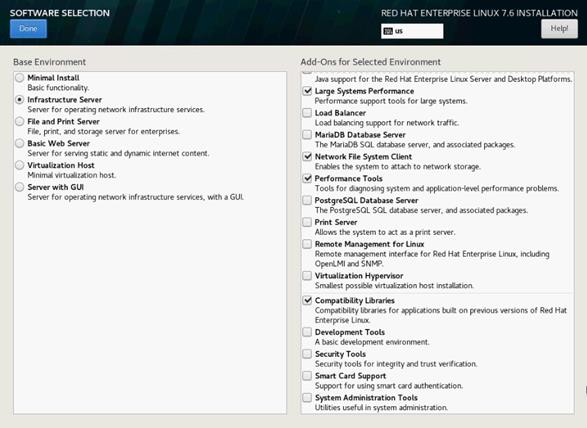Image resolution: width=587 pixels, height=428 pixels.
Task: Click 'Load balancing support for network traffic.' text
Action: (x=387, y=123)
